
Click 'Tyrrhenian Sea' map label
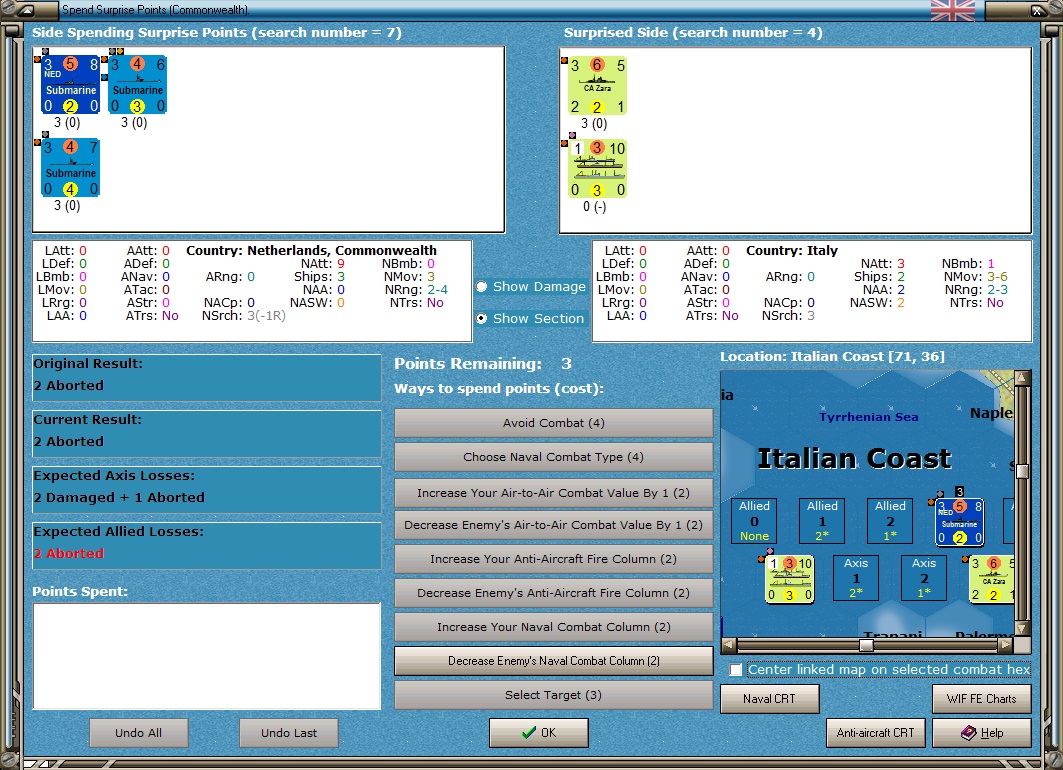pos(868,417)
